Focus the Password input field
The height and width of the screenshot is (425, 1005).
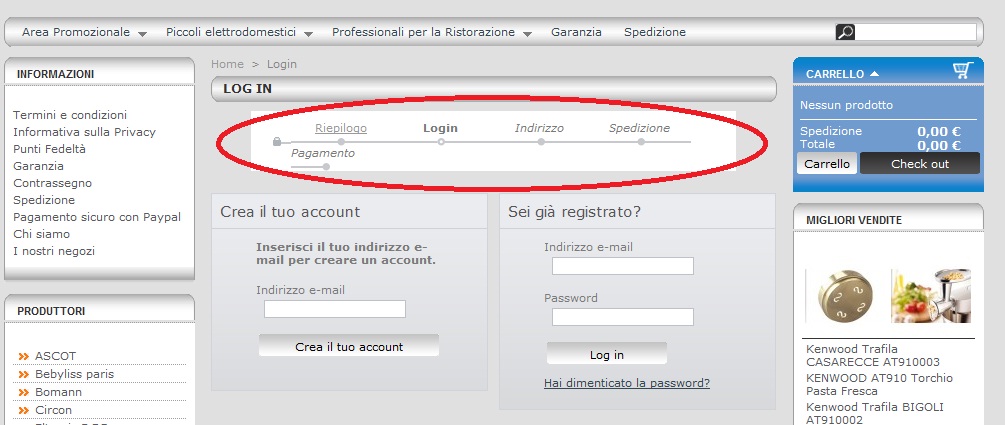[x=622, y=317]
